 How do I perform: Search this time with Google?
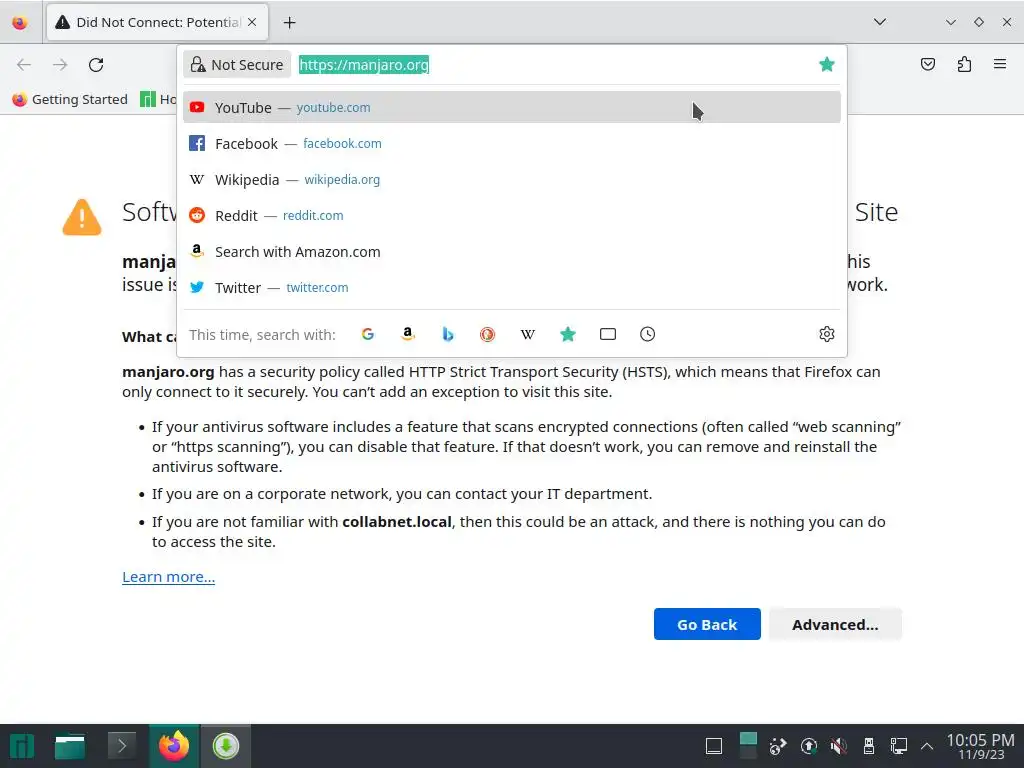368,334
